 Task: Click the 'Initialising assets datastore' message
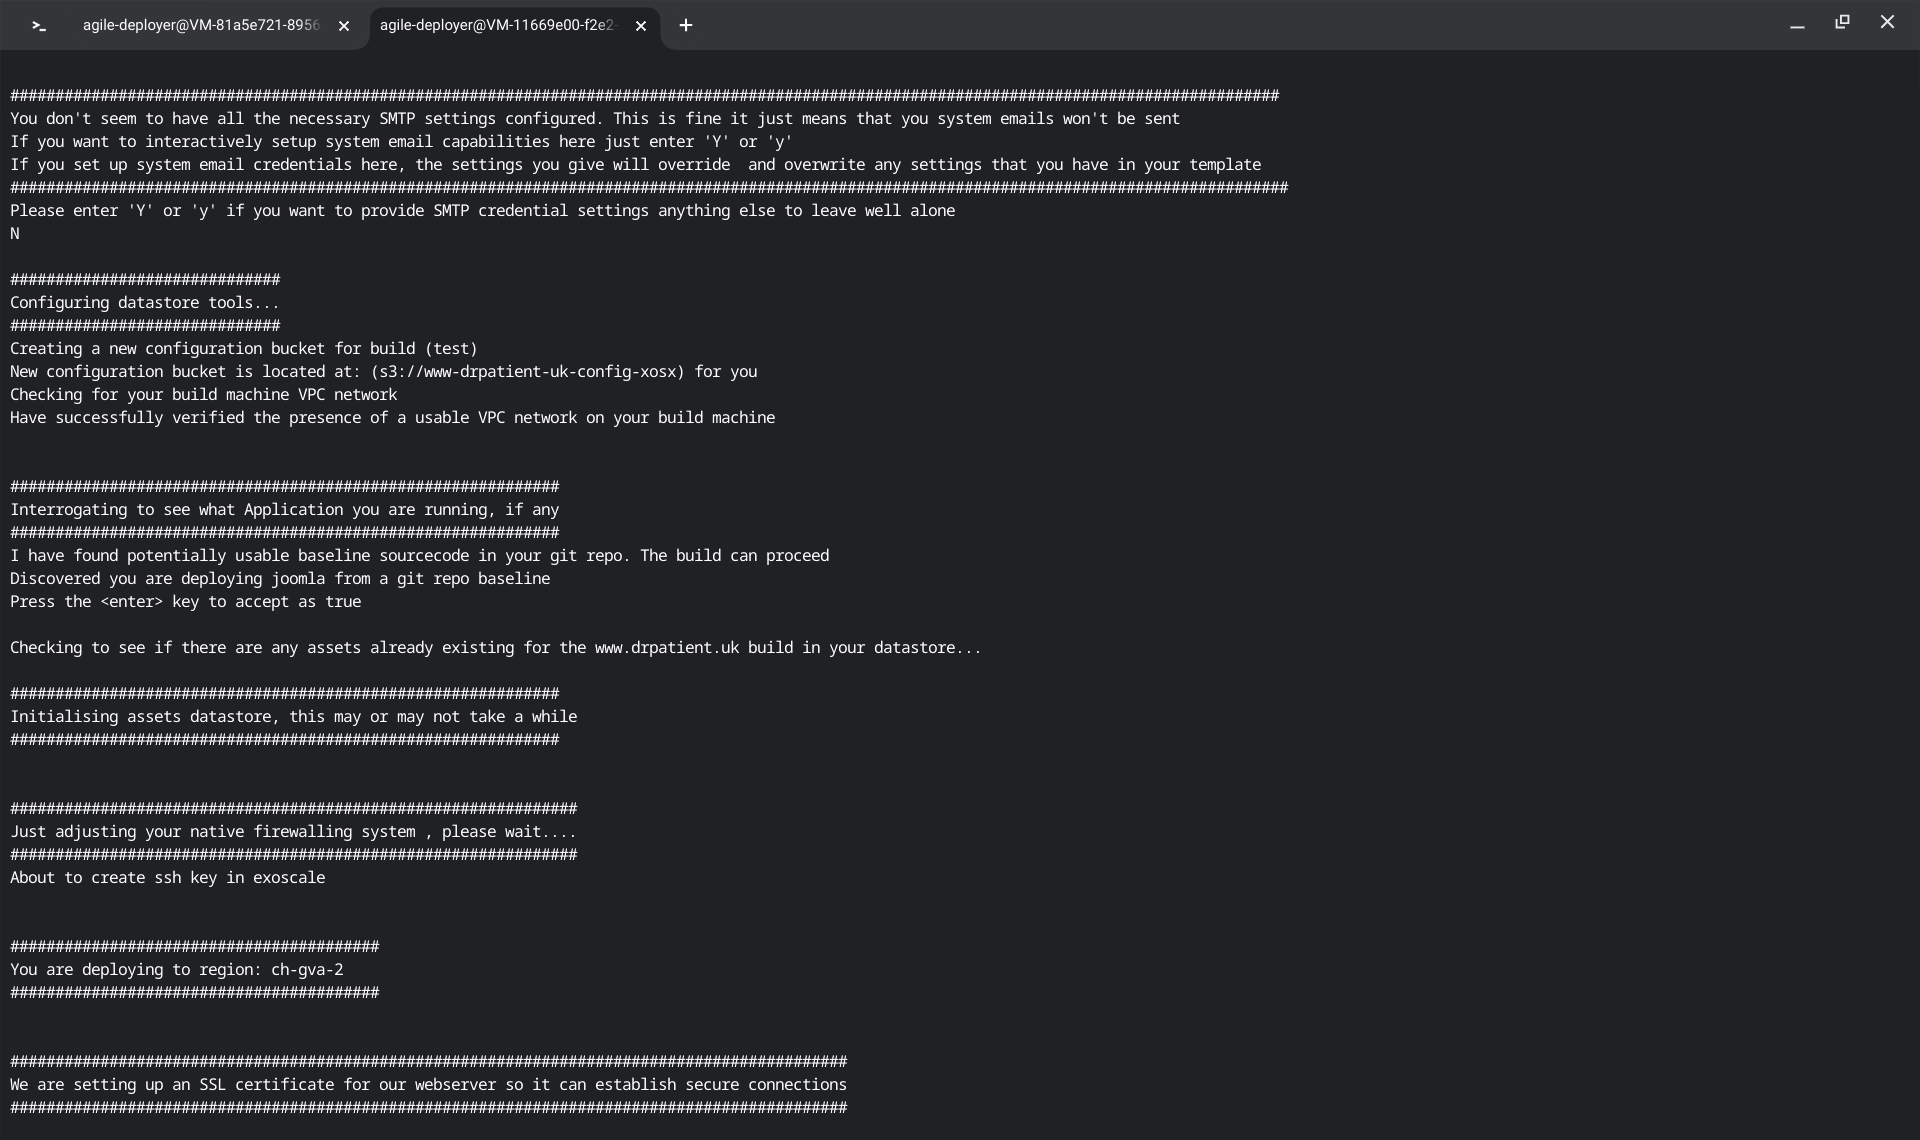tap(293, 717)
